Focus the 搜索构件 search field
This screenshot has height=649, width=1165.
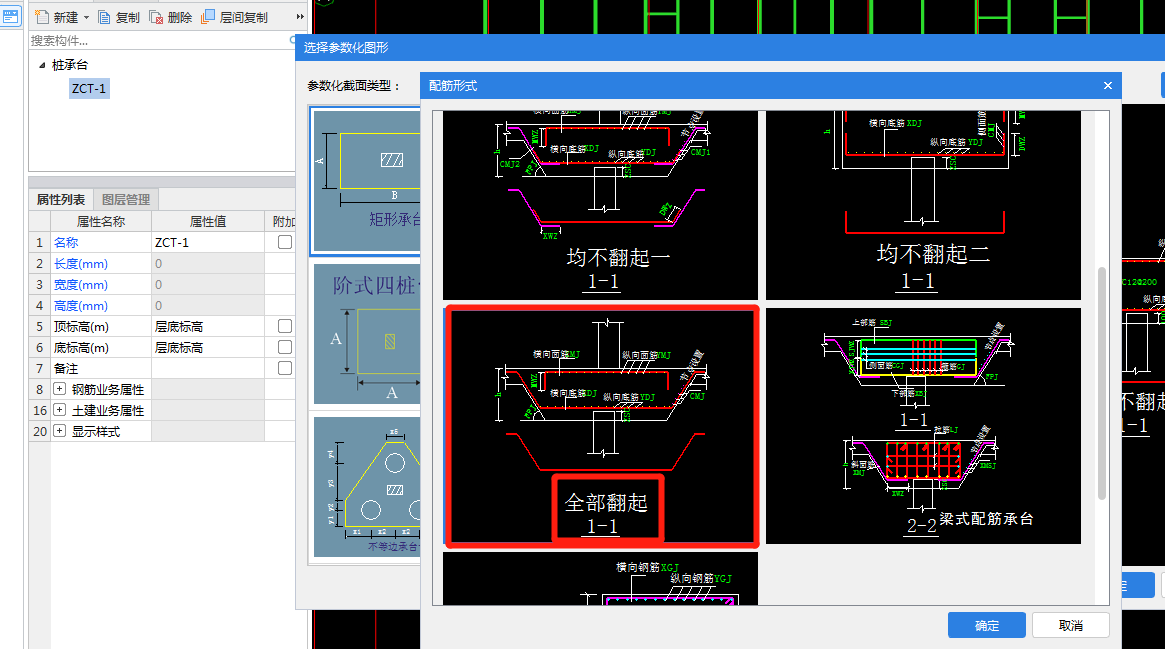(160, 40)
